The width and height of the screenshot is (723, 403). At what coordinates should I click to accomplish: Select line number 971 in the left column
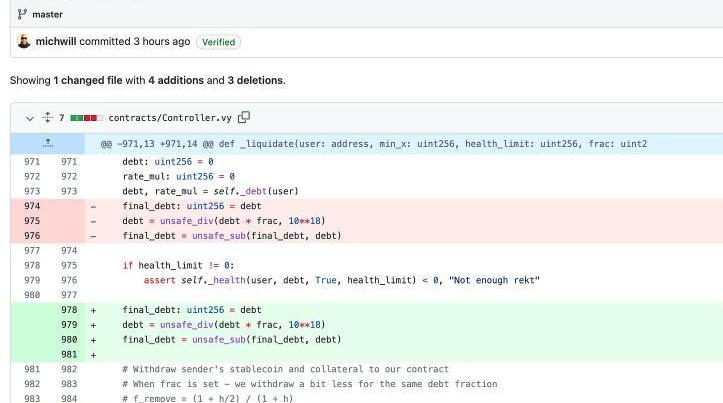point(32,161)
